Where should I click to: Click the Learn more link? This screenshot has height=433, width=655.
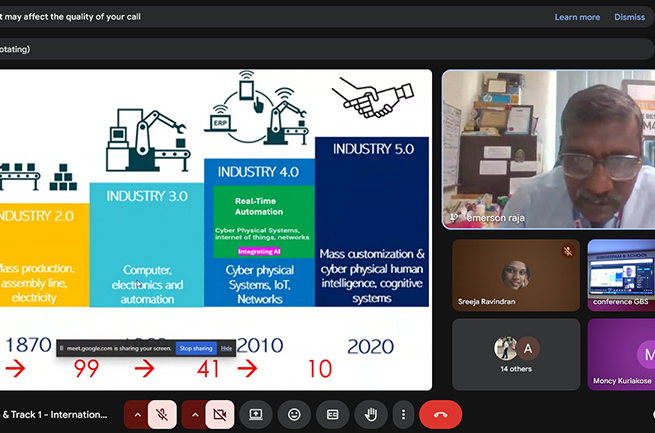577,17
